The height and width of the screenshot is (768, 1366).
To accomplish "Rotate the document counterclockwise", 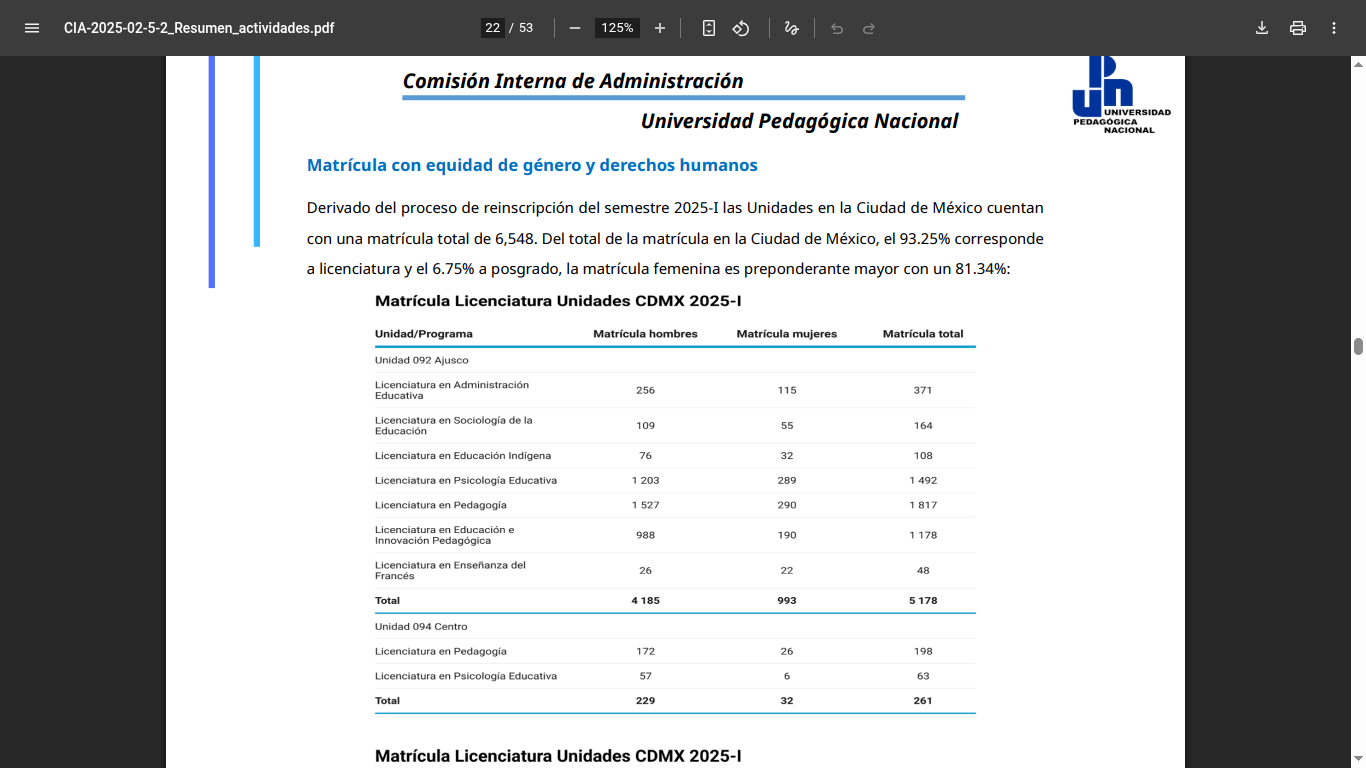I will coord(741,28).
